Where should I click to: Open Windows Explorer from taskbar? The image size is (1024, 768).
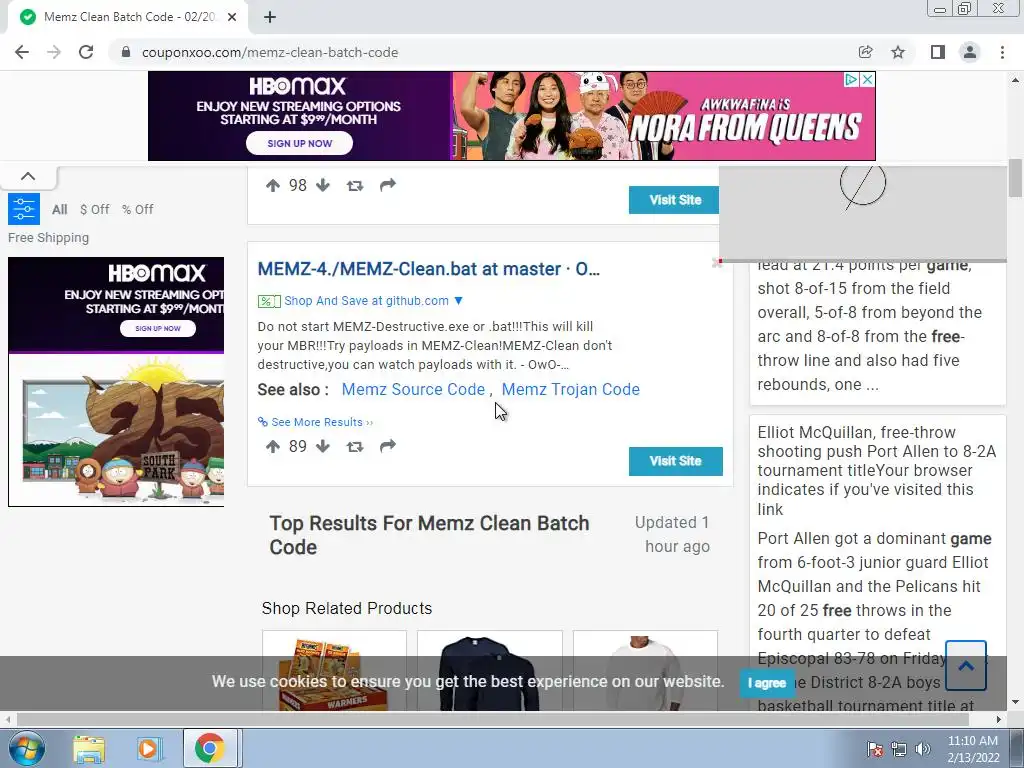click(89, 749)
